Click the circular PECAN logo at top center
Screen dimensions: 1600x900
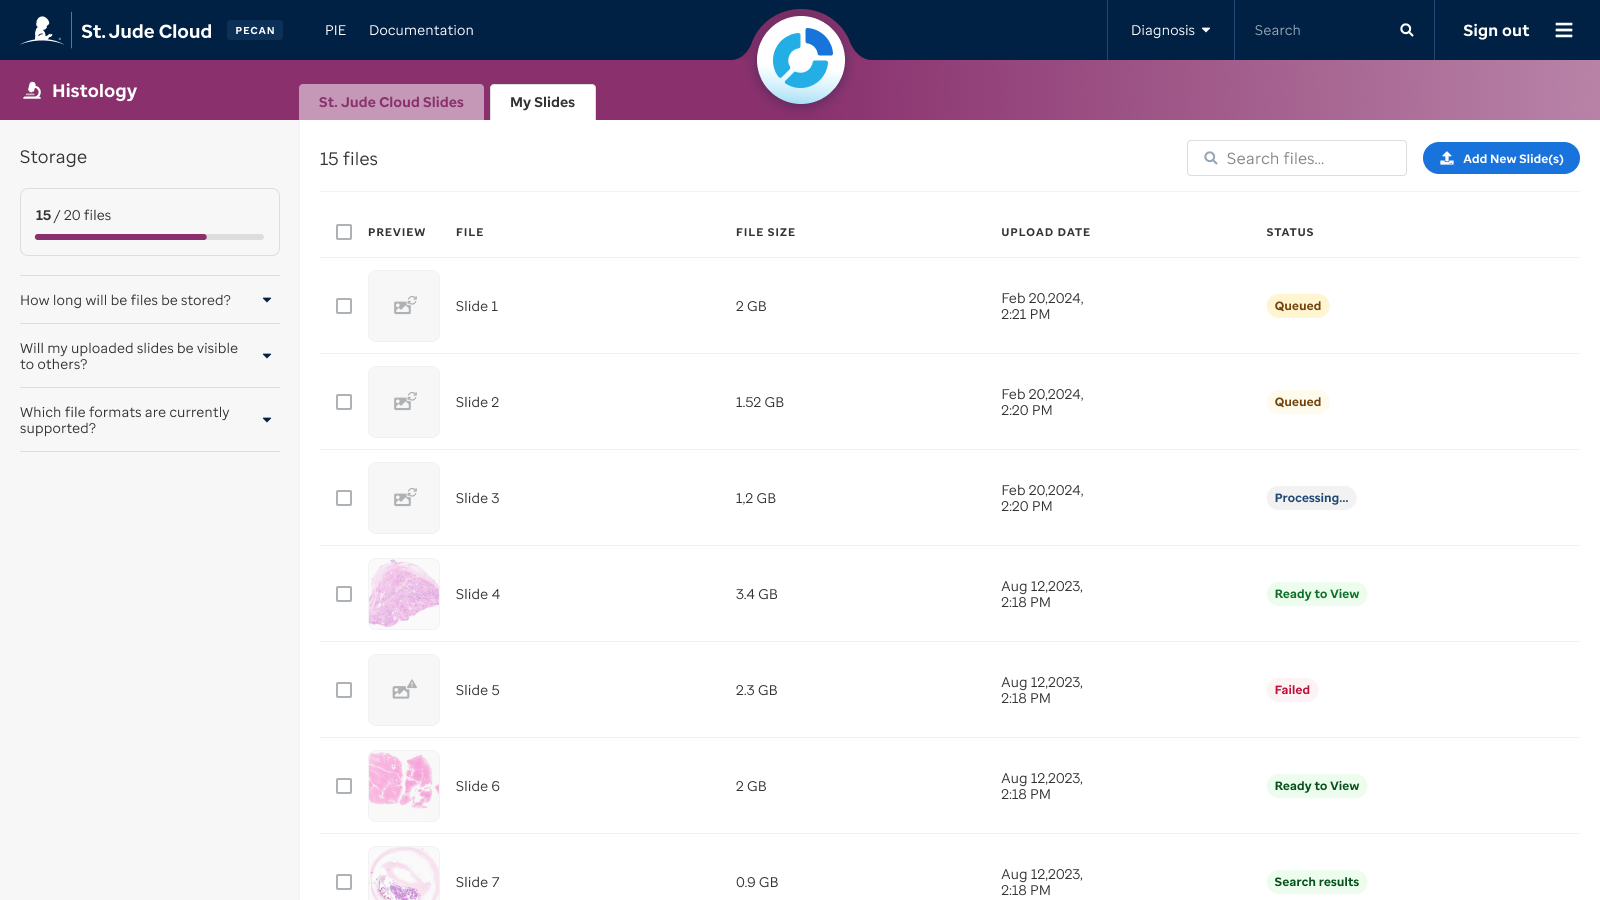click(801, 60)
